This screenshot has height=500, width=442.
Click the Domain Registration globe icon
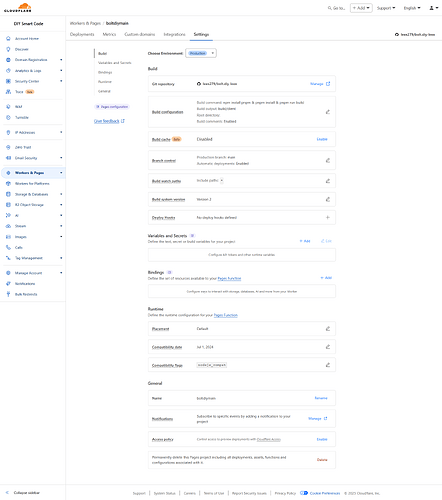click(x=8, y=60)
